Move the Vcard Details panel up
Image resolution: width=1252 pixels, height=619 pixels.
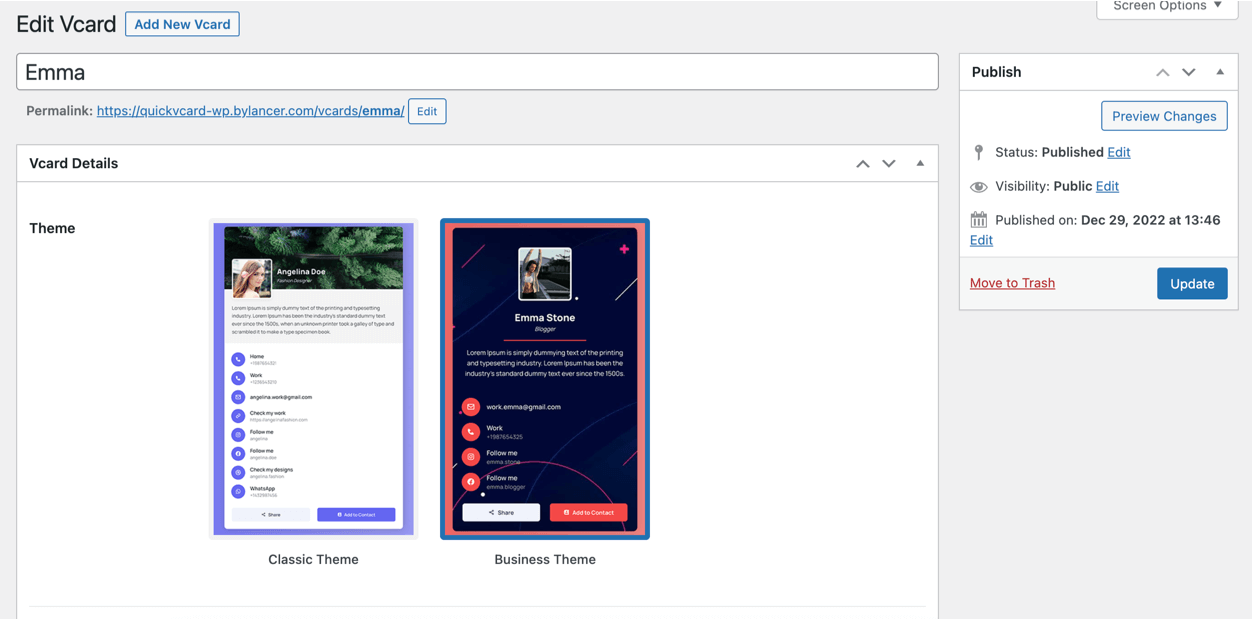pyautogui.click(x=862, y=164)
